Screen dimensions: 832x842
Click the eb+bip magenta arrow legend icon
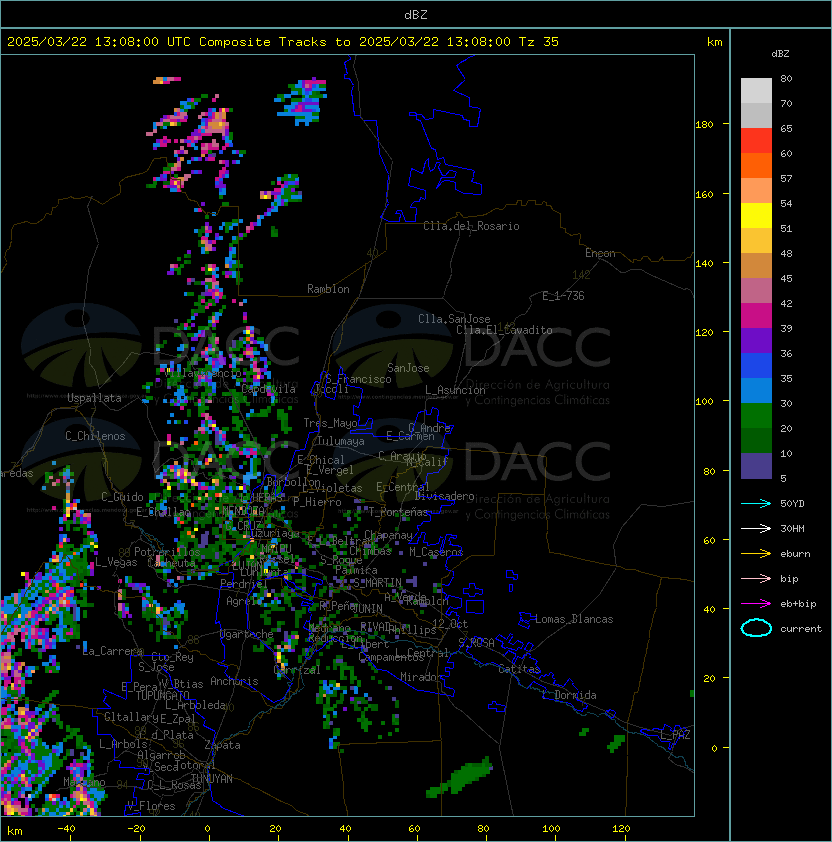click(756, 604)
